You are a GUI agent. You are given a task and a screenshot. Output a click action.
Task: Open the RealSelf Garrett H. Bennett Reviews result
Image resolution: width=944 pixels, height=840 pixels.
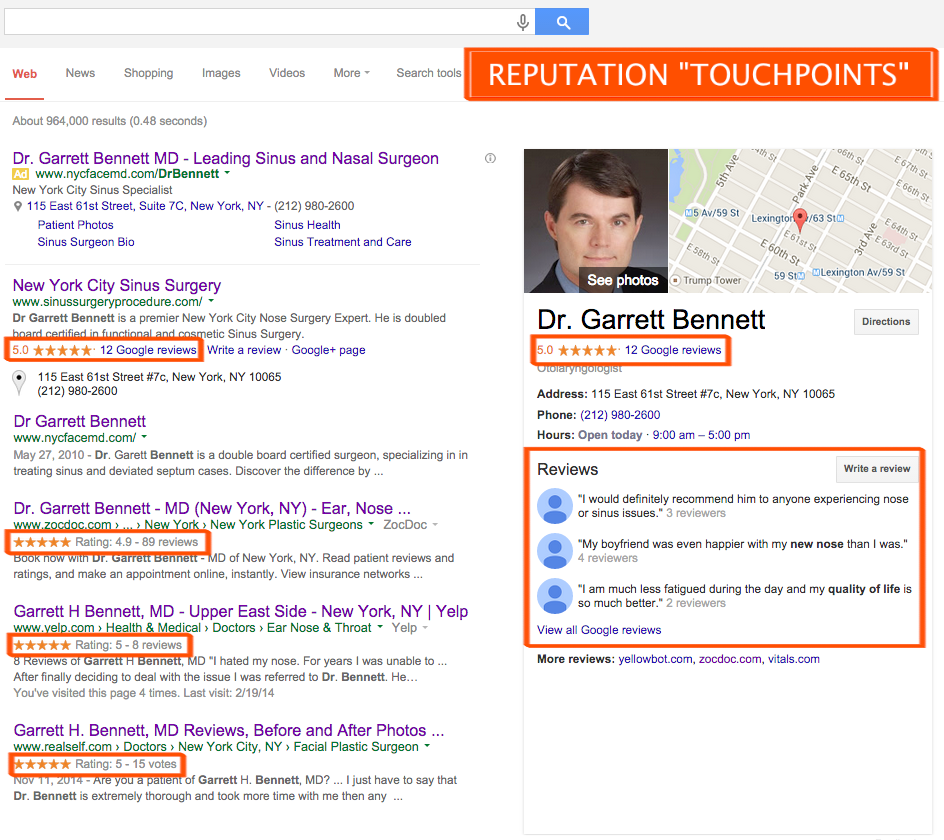229,730
